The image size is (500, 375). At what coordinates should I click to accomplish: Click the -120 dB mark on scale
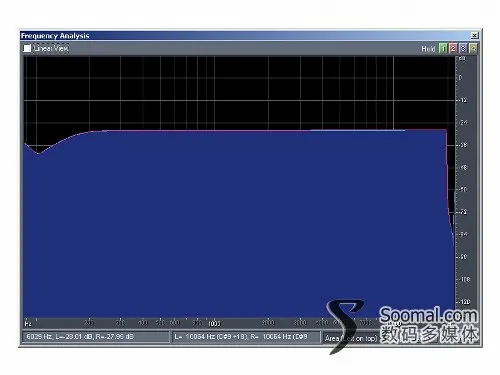[464, 302]
